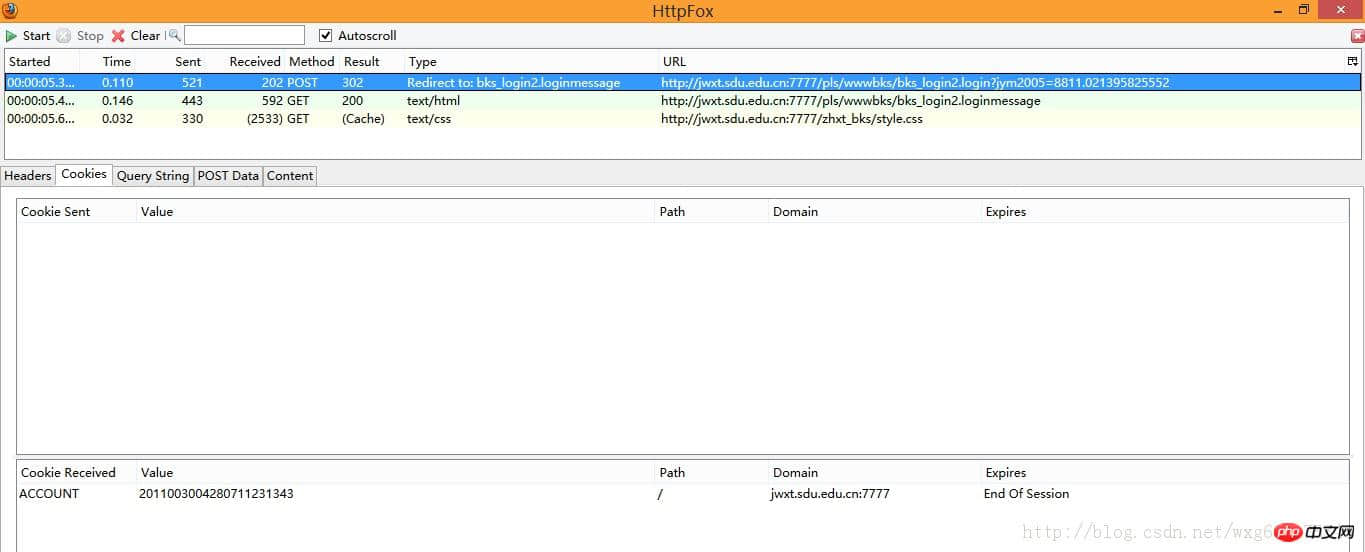
Task: Restore the HttpFox window size
Action: click(1303, 11)
